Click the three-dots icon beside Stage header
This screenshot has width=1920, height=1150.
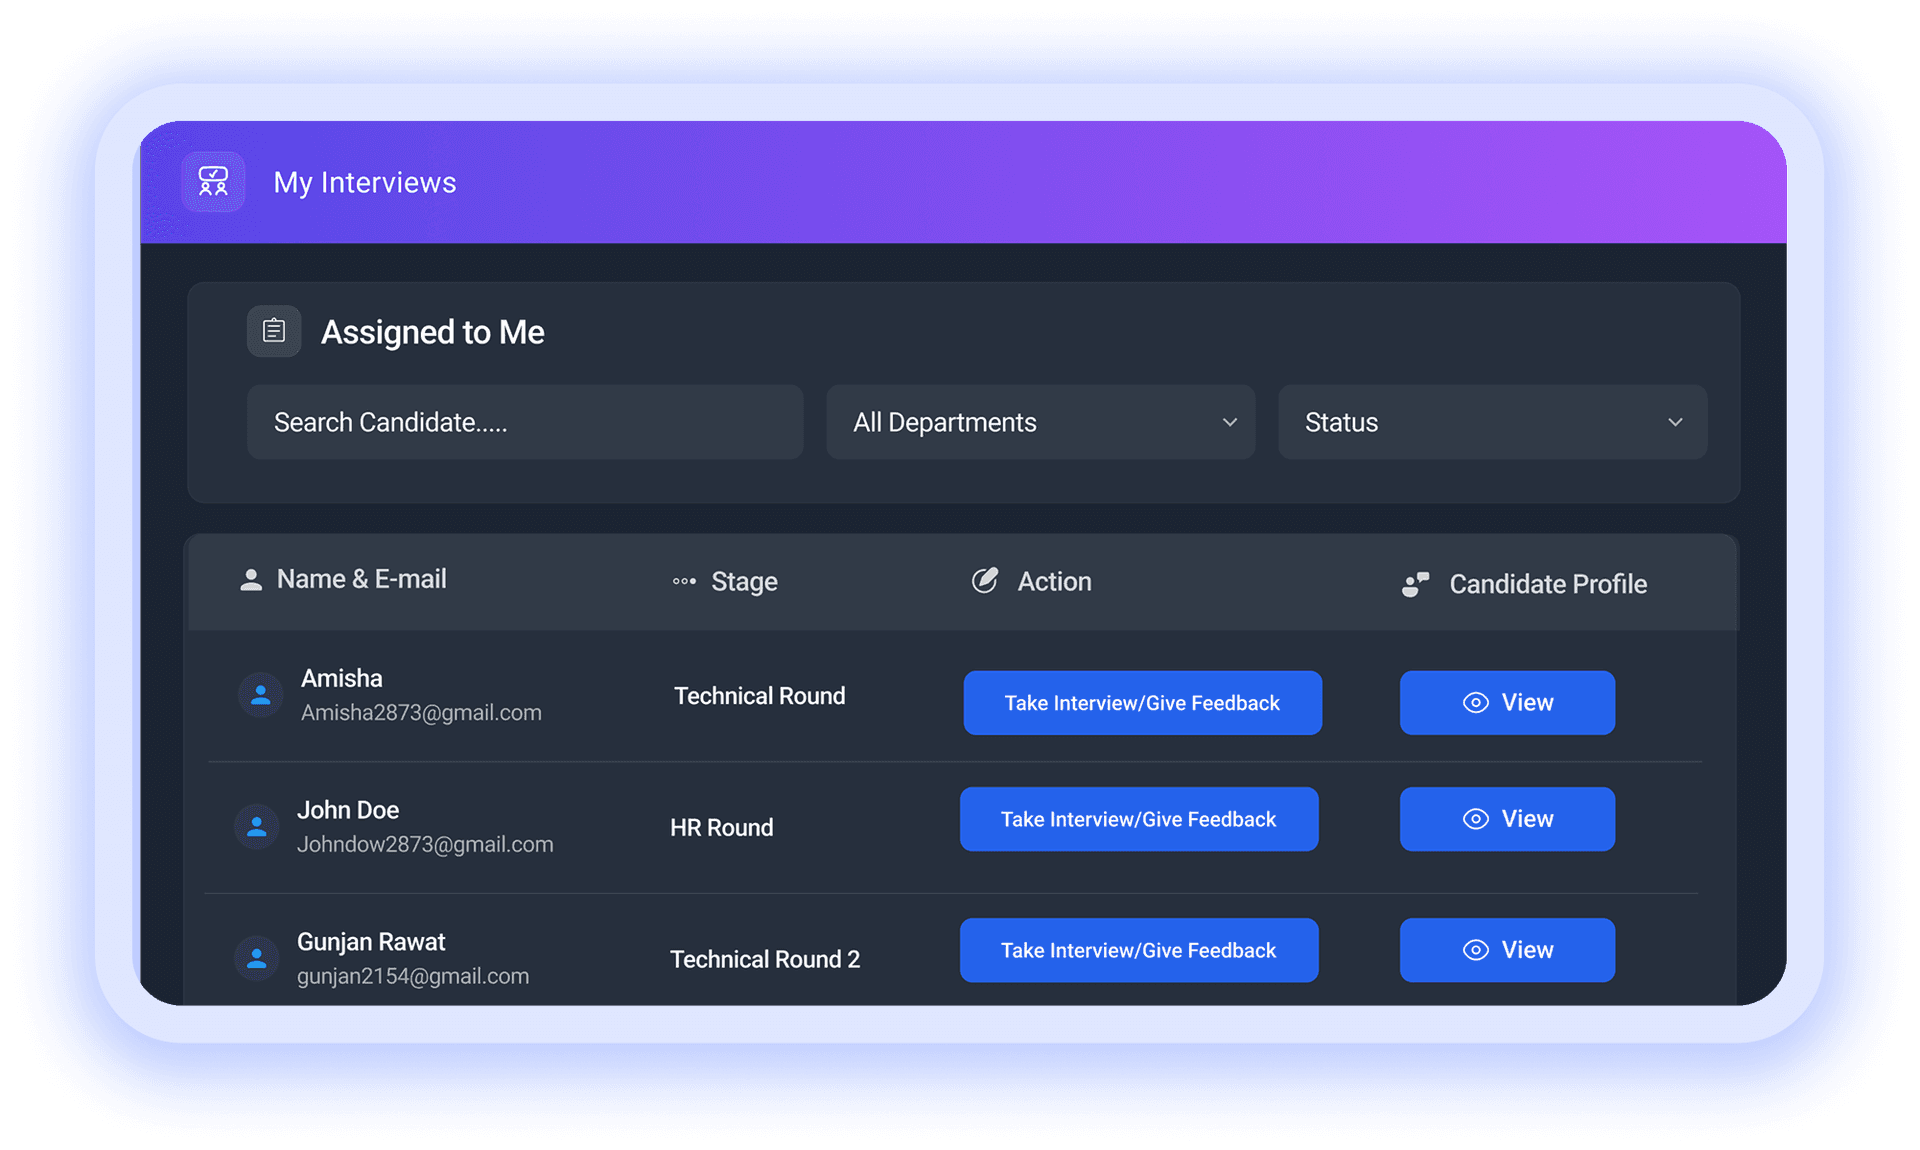tap(684, 581)
